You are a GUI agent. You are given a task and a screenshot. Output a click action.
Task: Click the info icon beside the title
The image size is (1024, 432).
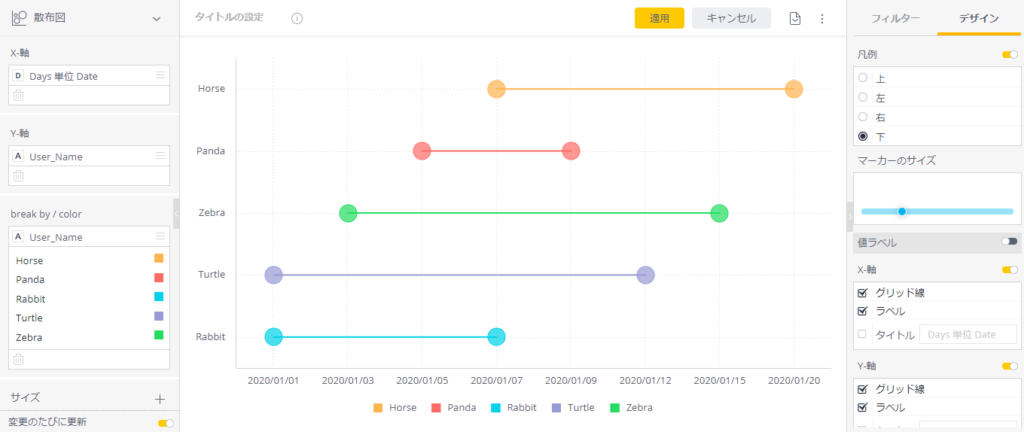click(297, 18)
